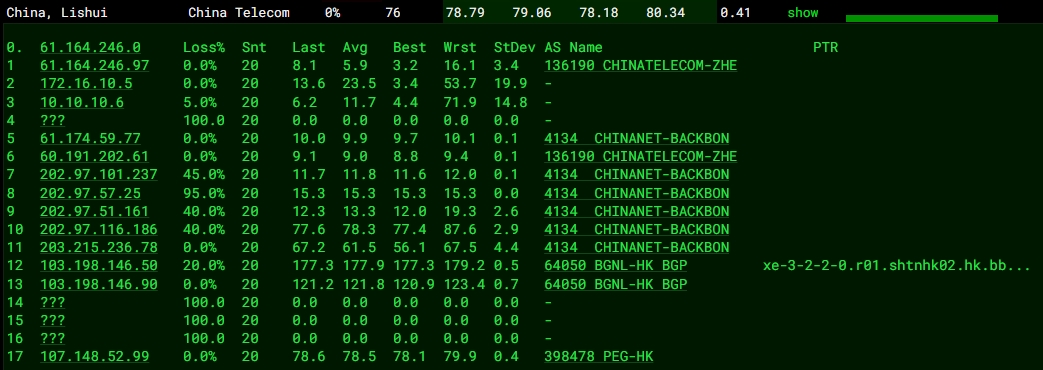Open hop 0 IP 61.164.246.0 link
The height and width of the screenshot is (370, 1043).
click(90, 47)
